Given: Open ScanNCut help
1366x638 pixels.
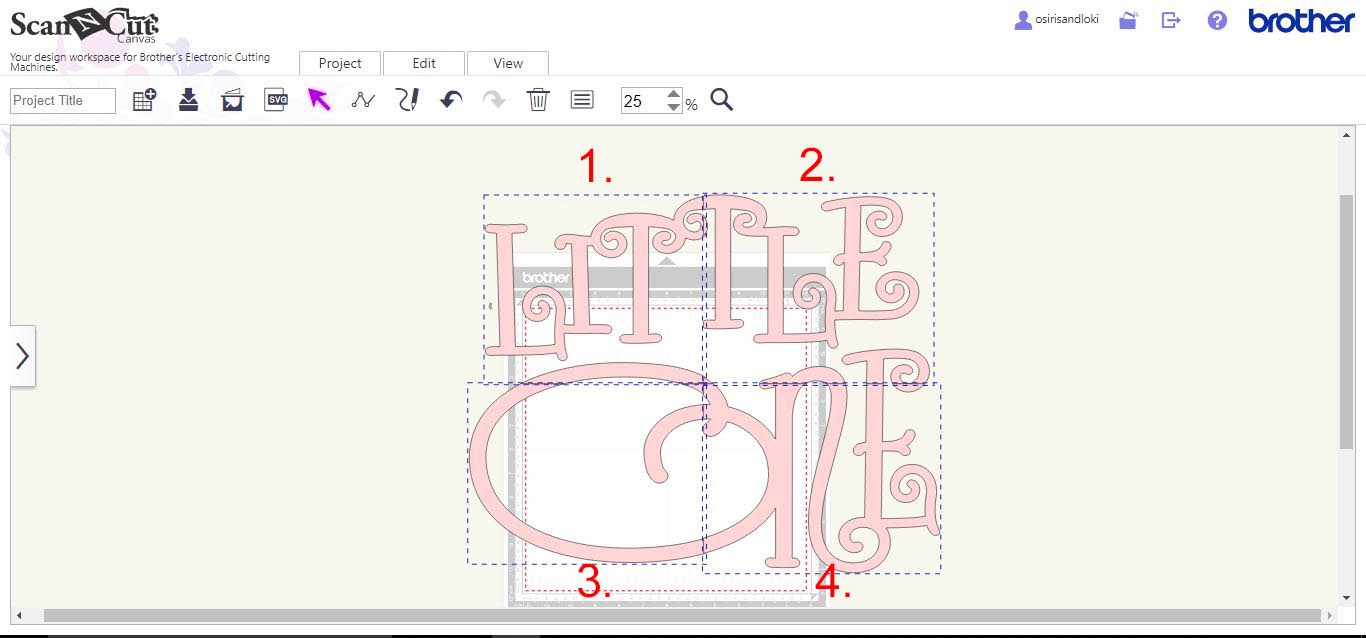Looking at the screenshot, I should pos(1216,19).
